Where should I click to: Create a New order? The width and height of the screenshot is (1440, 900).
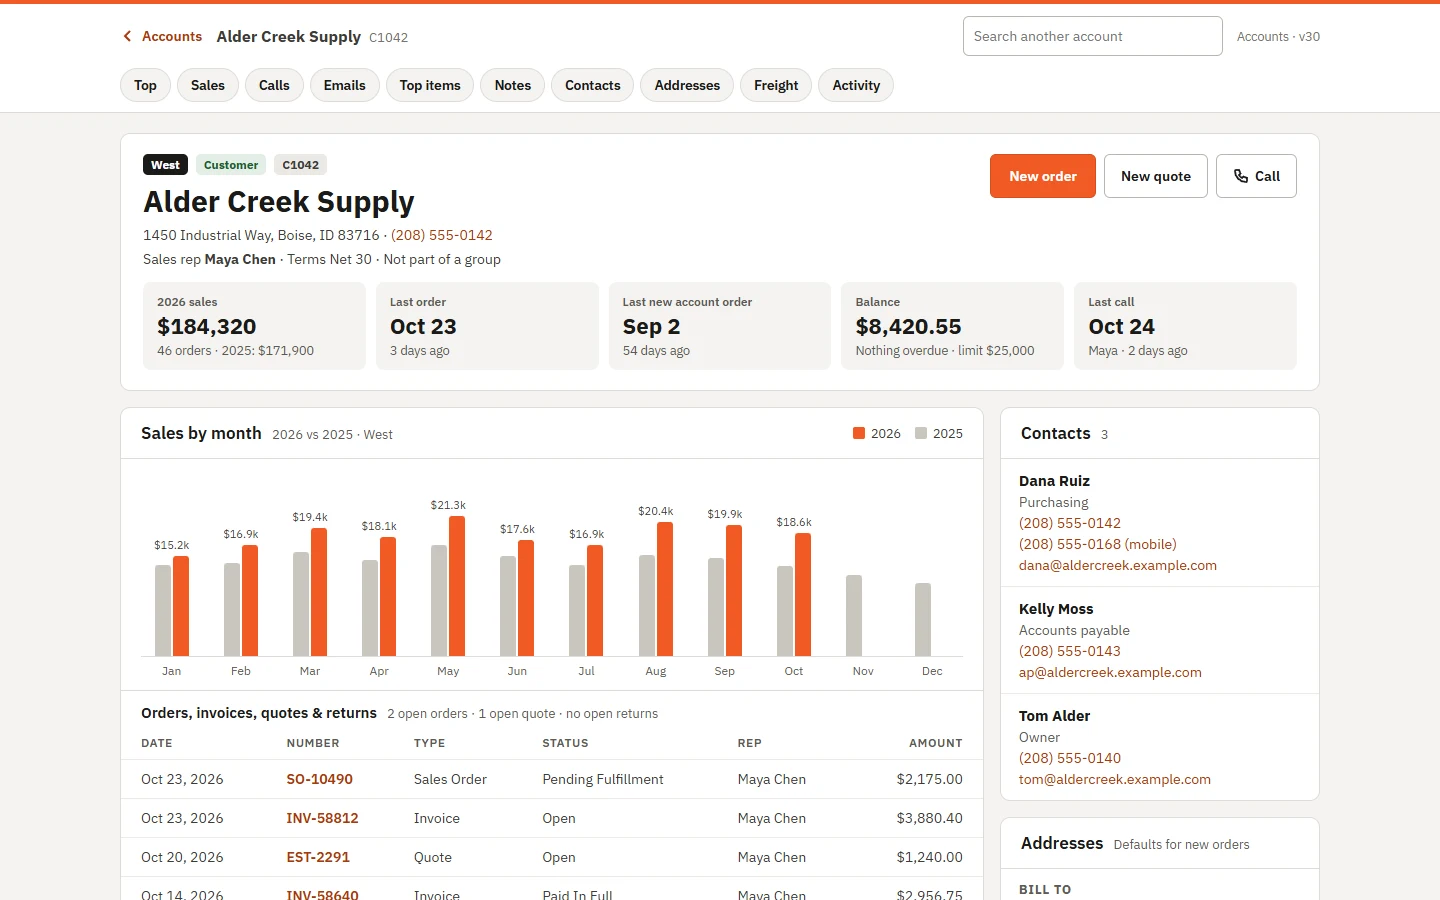click(x=1043, y=176)
